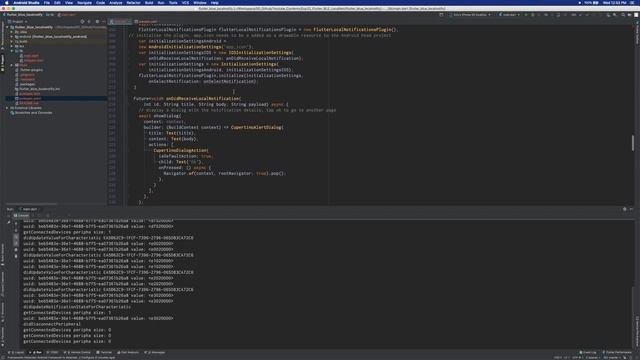Open the Navigate menu

[x=84, y=2]
